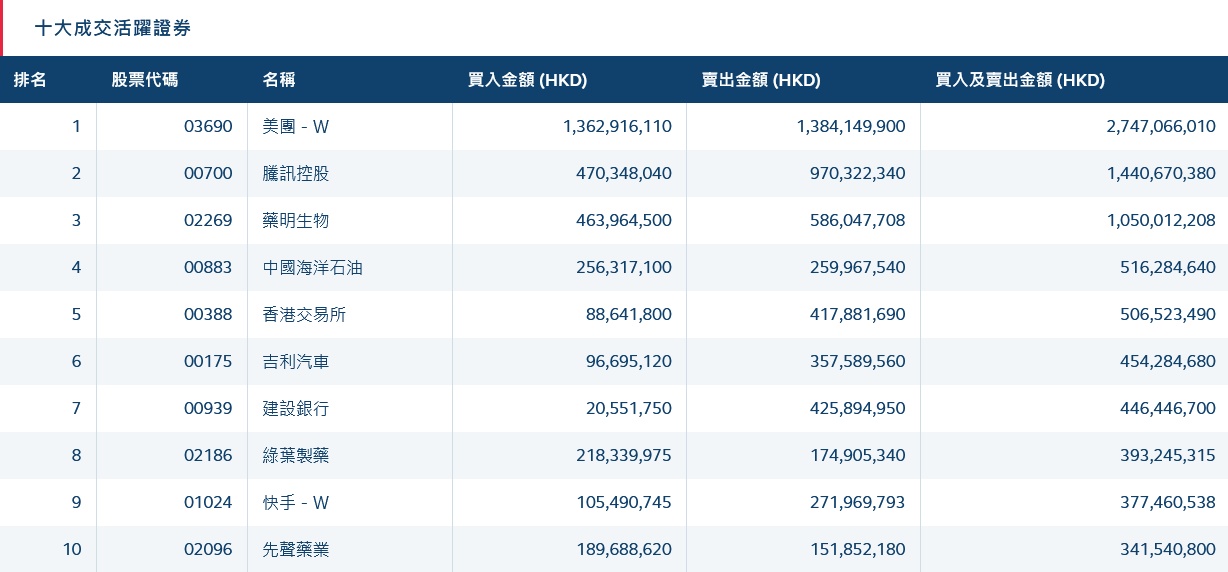1228x572 pixels.
Task: Sort by 買入金額 (HKD) header
Action: 527,81
